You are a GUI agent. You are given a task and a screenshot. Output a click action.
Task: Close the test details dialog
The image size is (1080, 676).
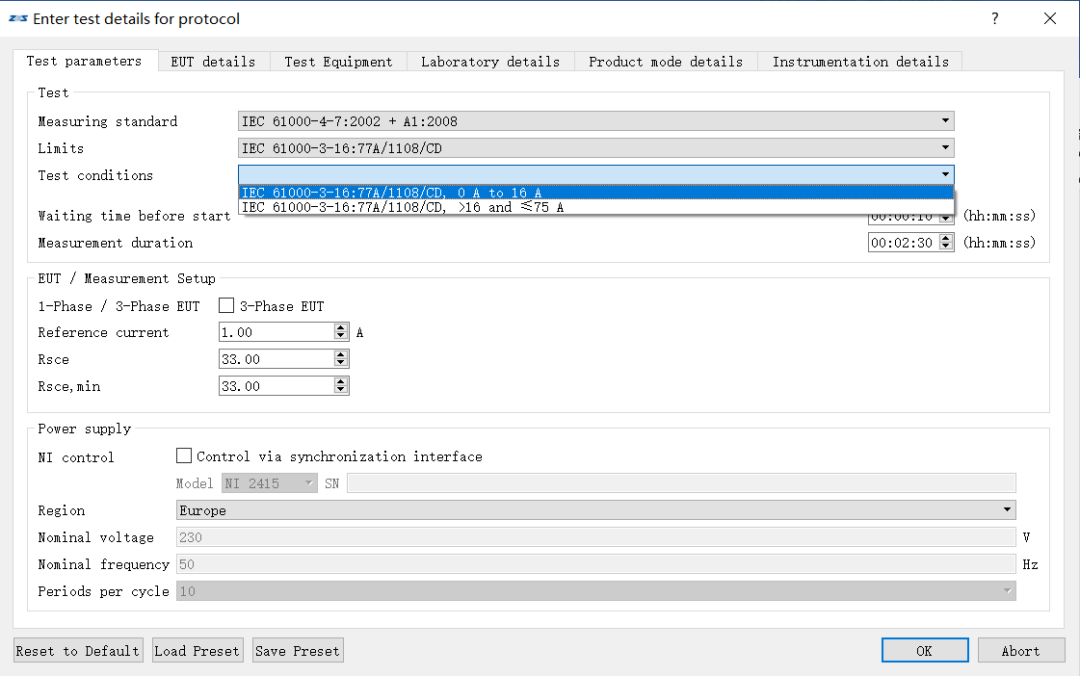[x=1050, y=19]
